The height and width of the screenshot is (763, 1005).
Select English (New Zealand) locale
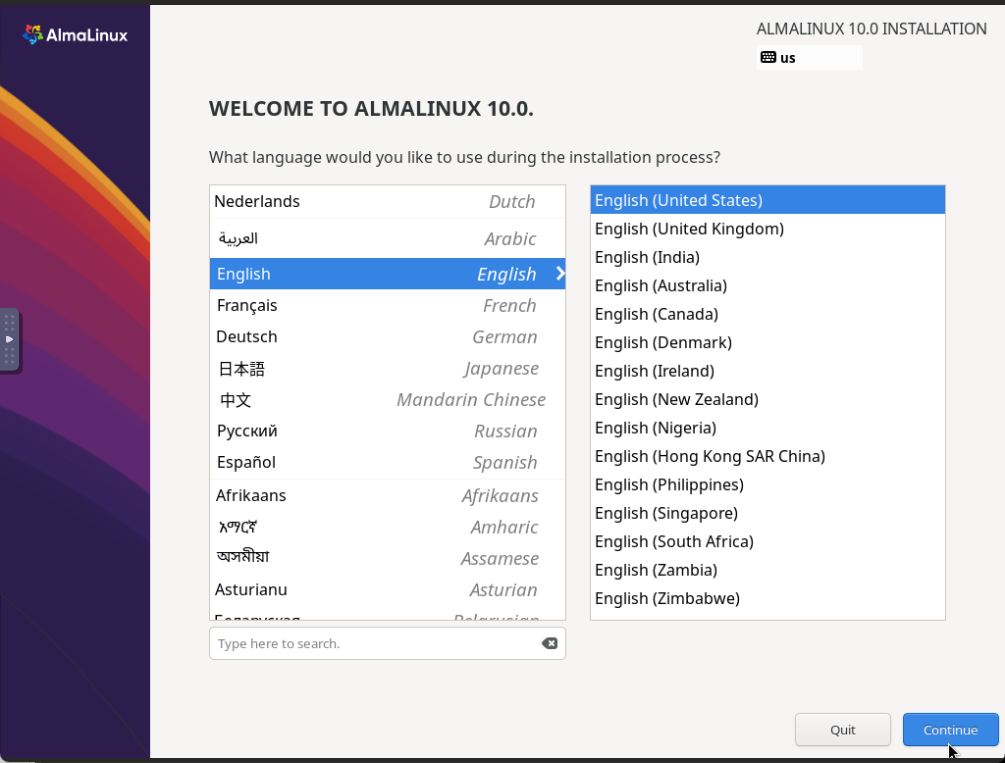tap(767, 399)
